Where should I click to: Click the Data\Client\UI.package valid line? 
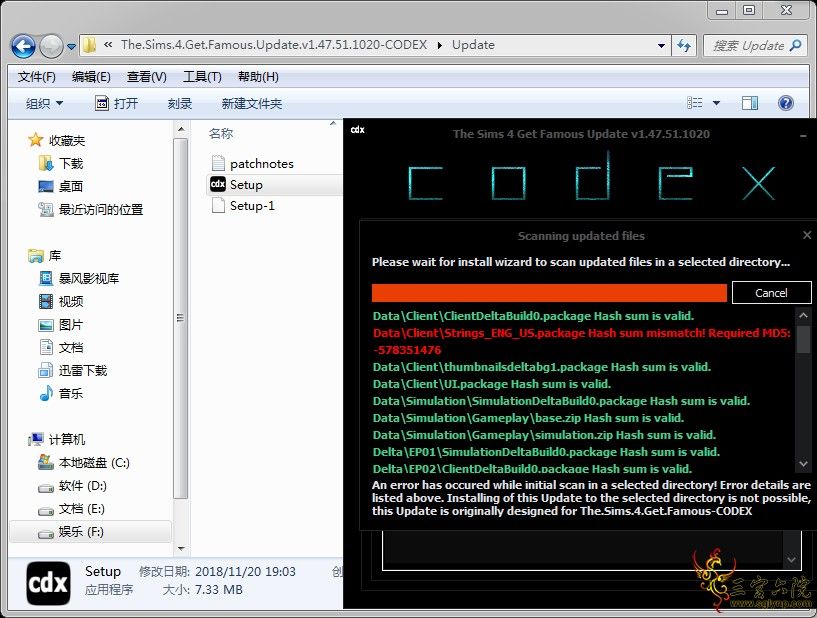point(492,384)
